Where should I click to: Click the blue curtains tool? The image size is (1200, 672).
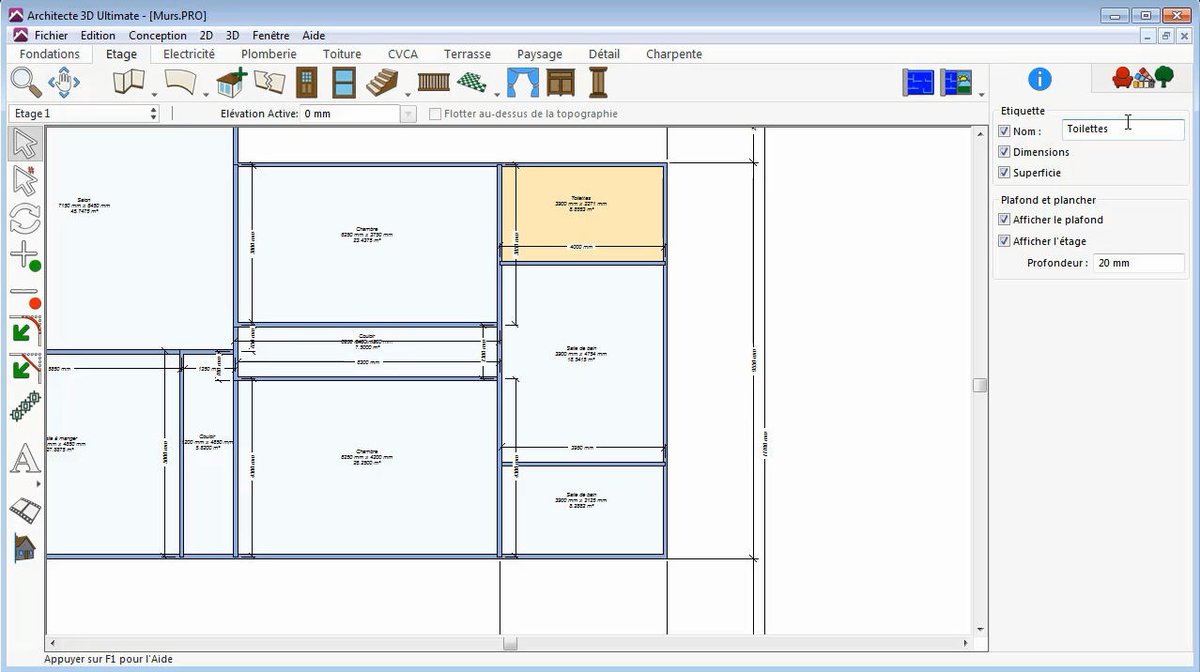pyautogui.click(x=523, y=82)
